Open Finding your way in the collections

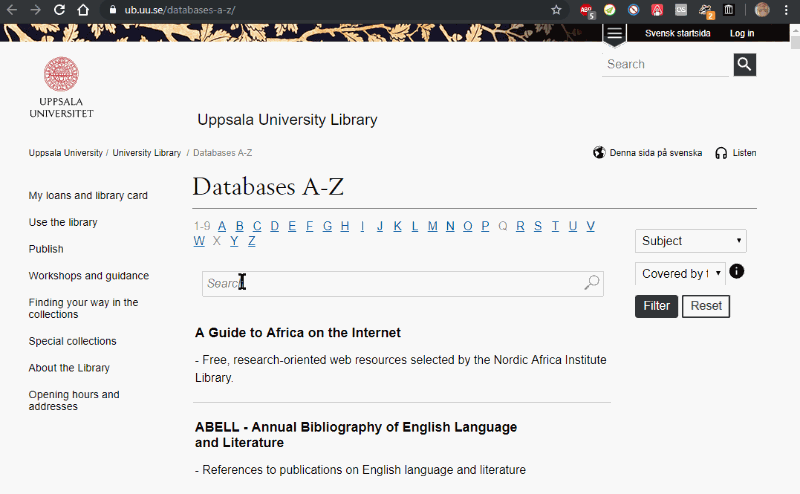(x=83, y=308)
